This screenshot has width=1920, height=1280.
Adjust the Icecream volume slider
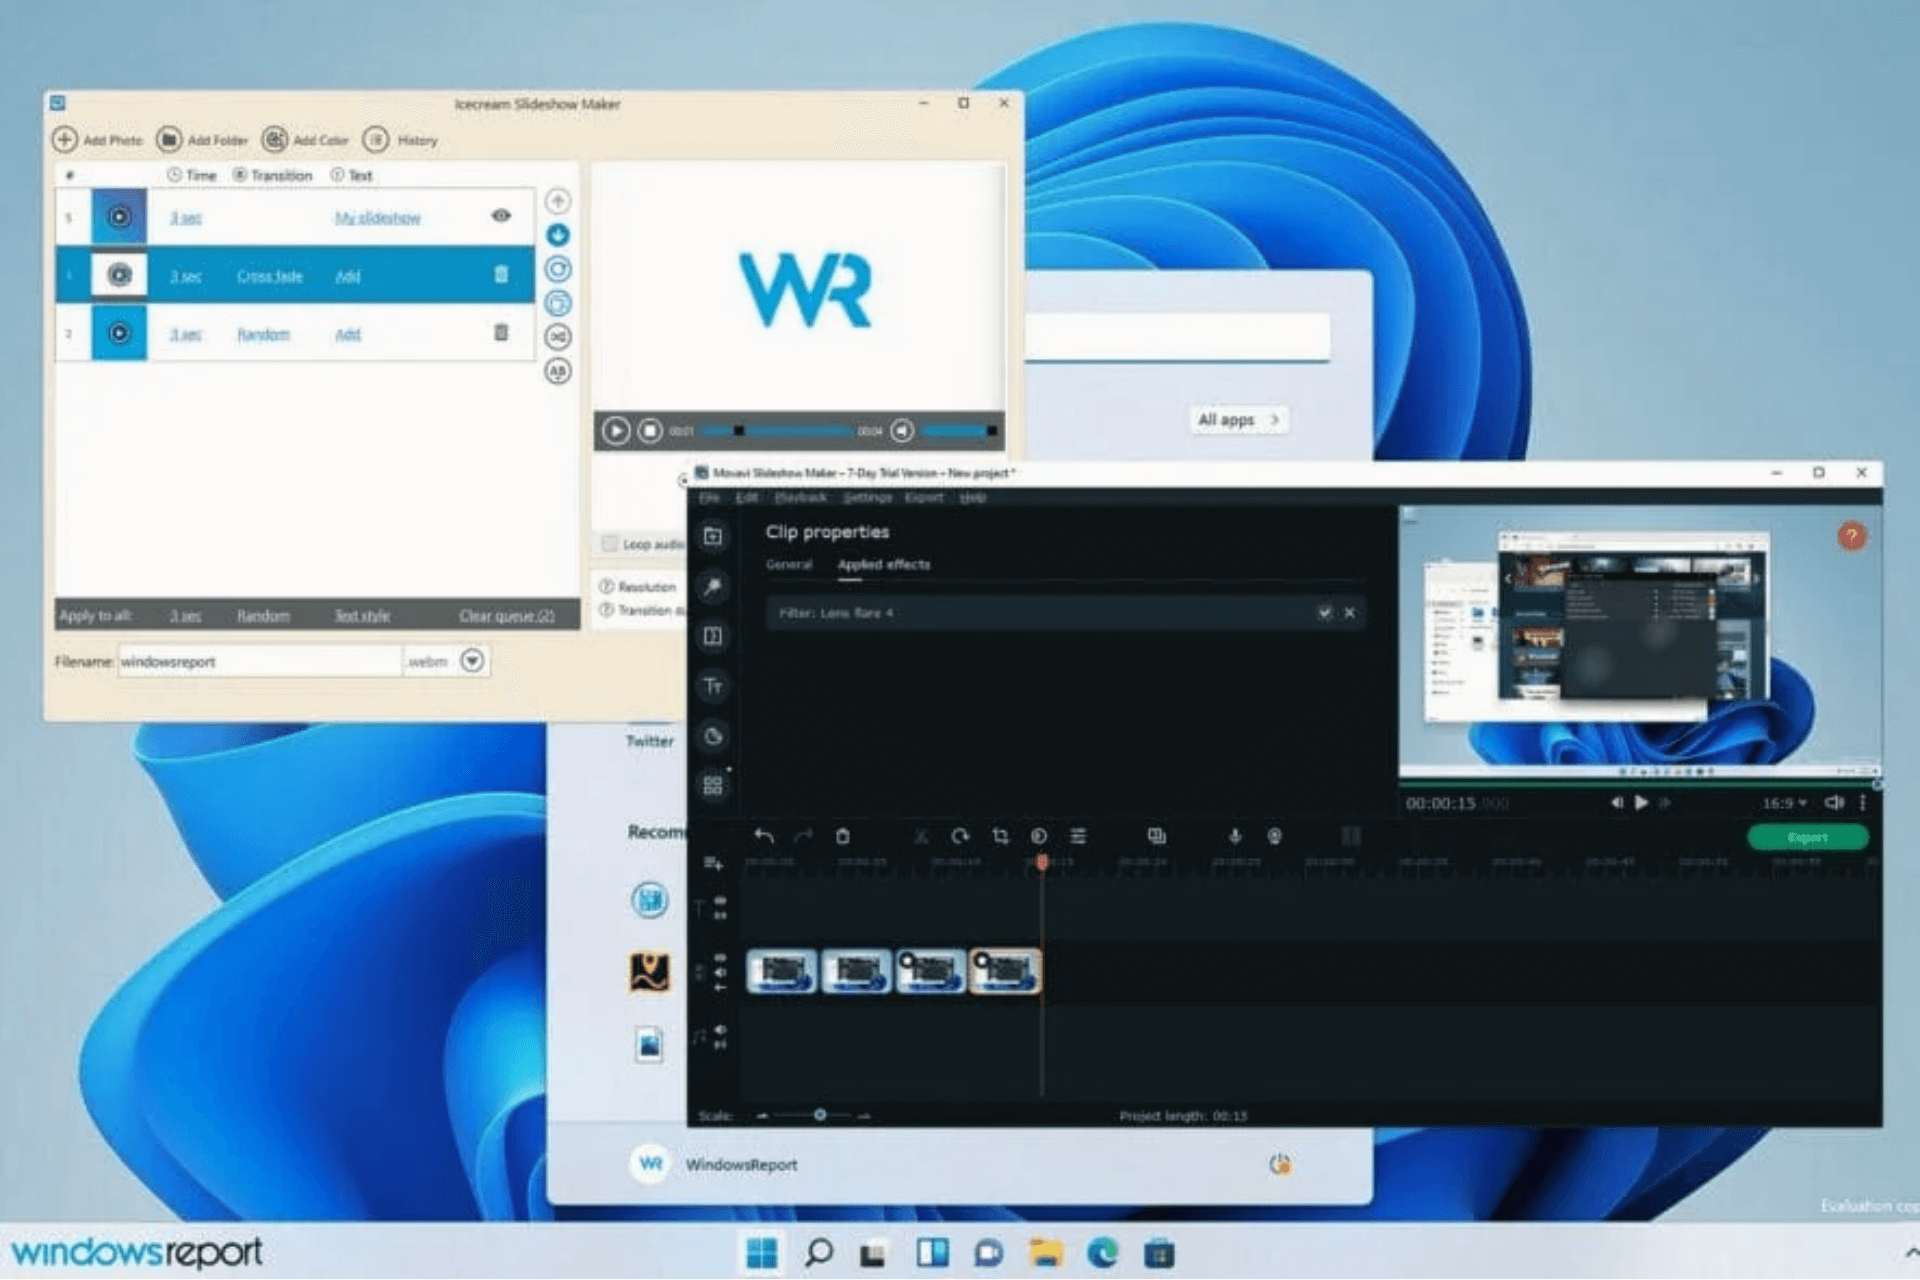pyautogui.click(x=958, y=431)
